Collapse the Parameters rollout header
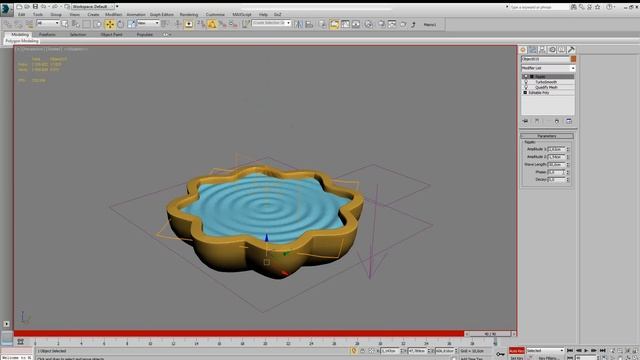640x360 pixels. coord(547,136)
